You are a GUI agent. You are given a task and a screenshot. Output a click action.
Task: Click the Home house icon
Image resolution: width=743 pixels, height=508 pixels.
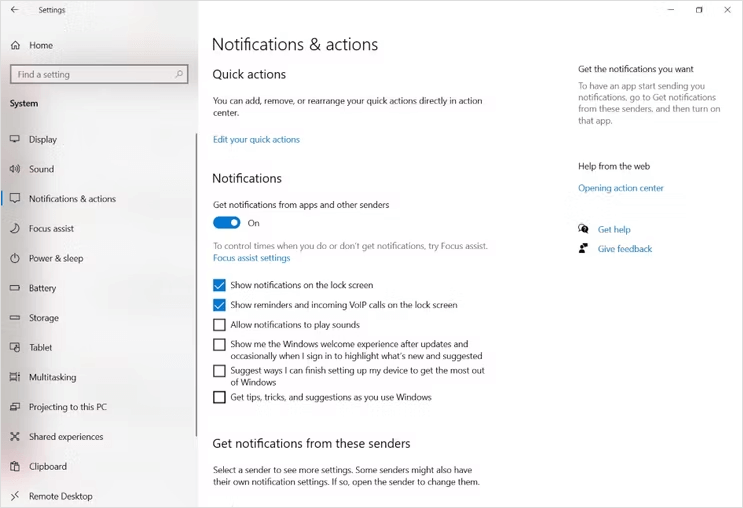pyautogui.click(x=15, y=45)
